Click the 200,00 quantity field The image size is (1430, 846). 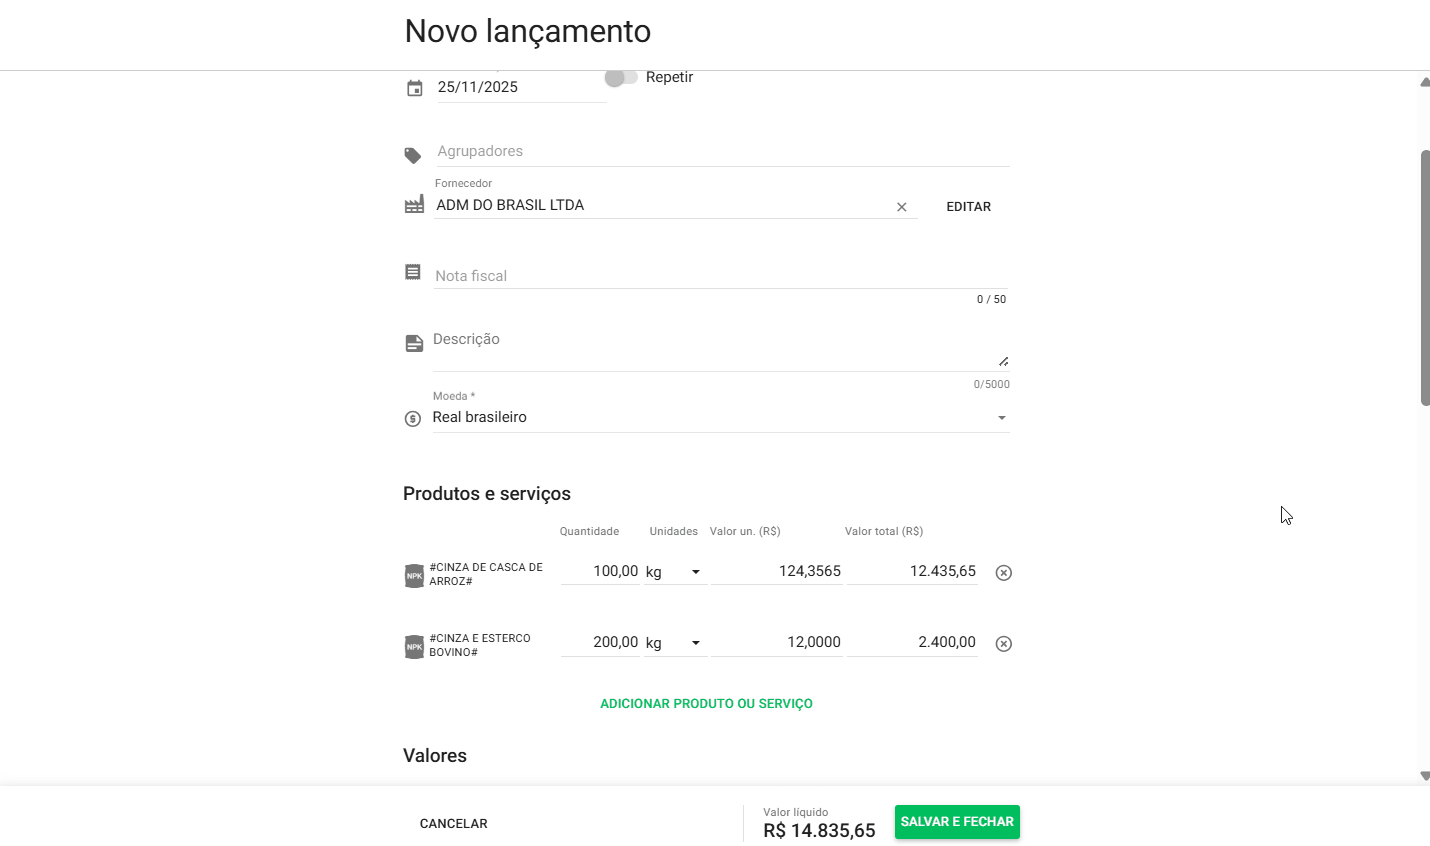click(x=600, y=642)
